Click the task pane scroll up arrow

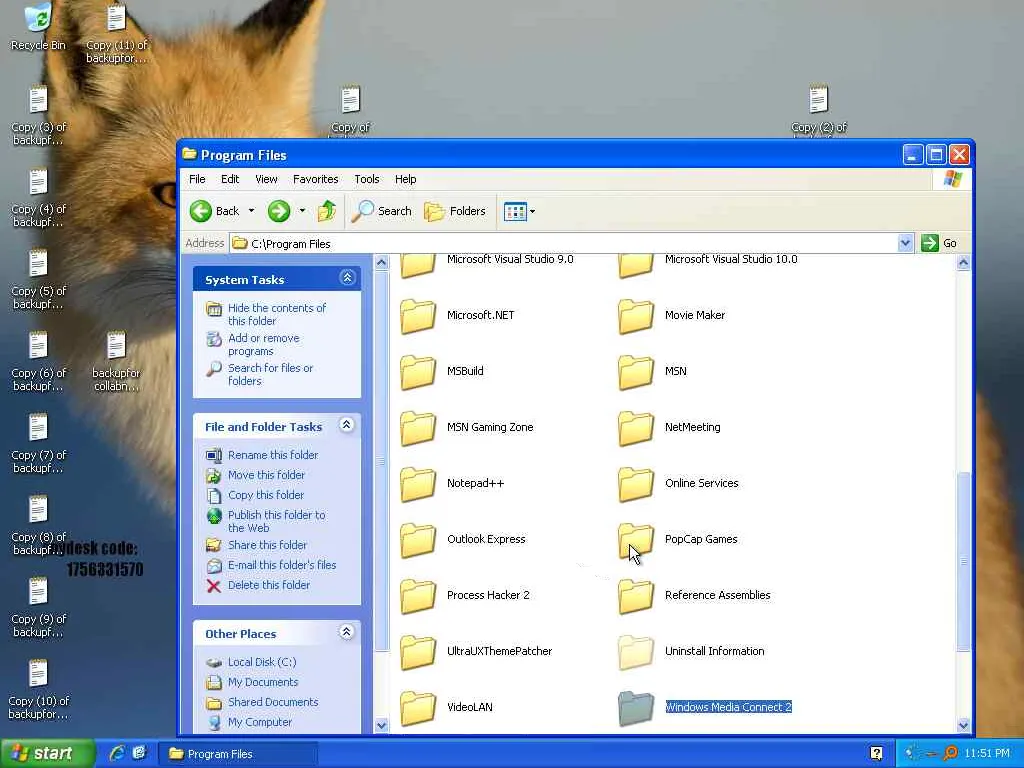381,263
